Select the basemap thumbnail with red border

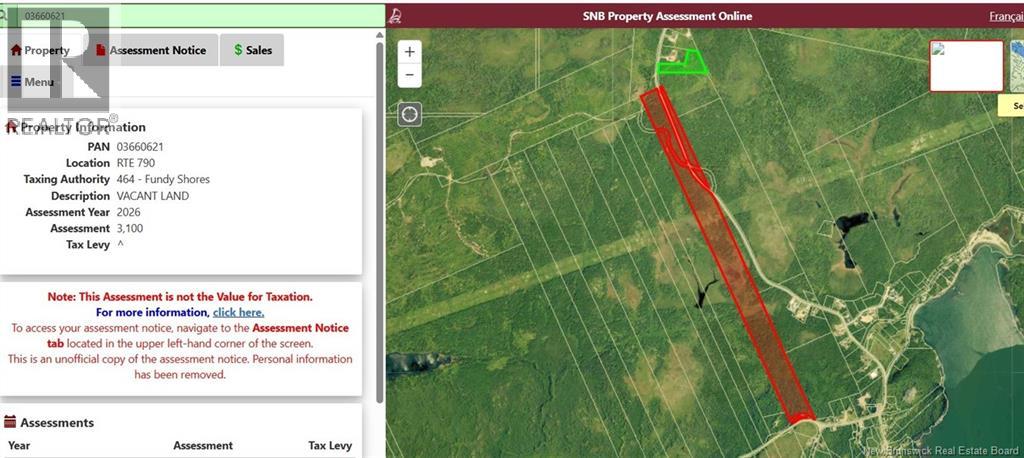(966, 66)
